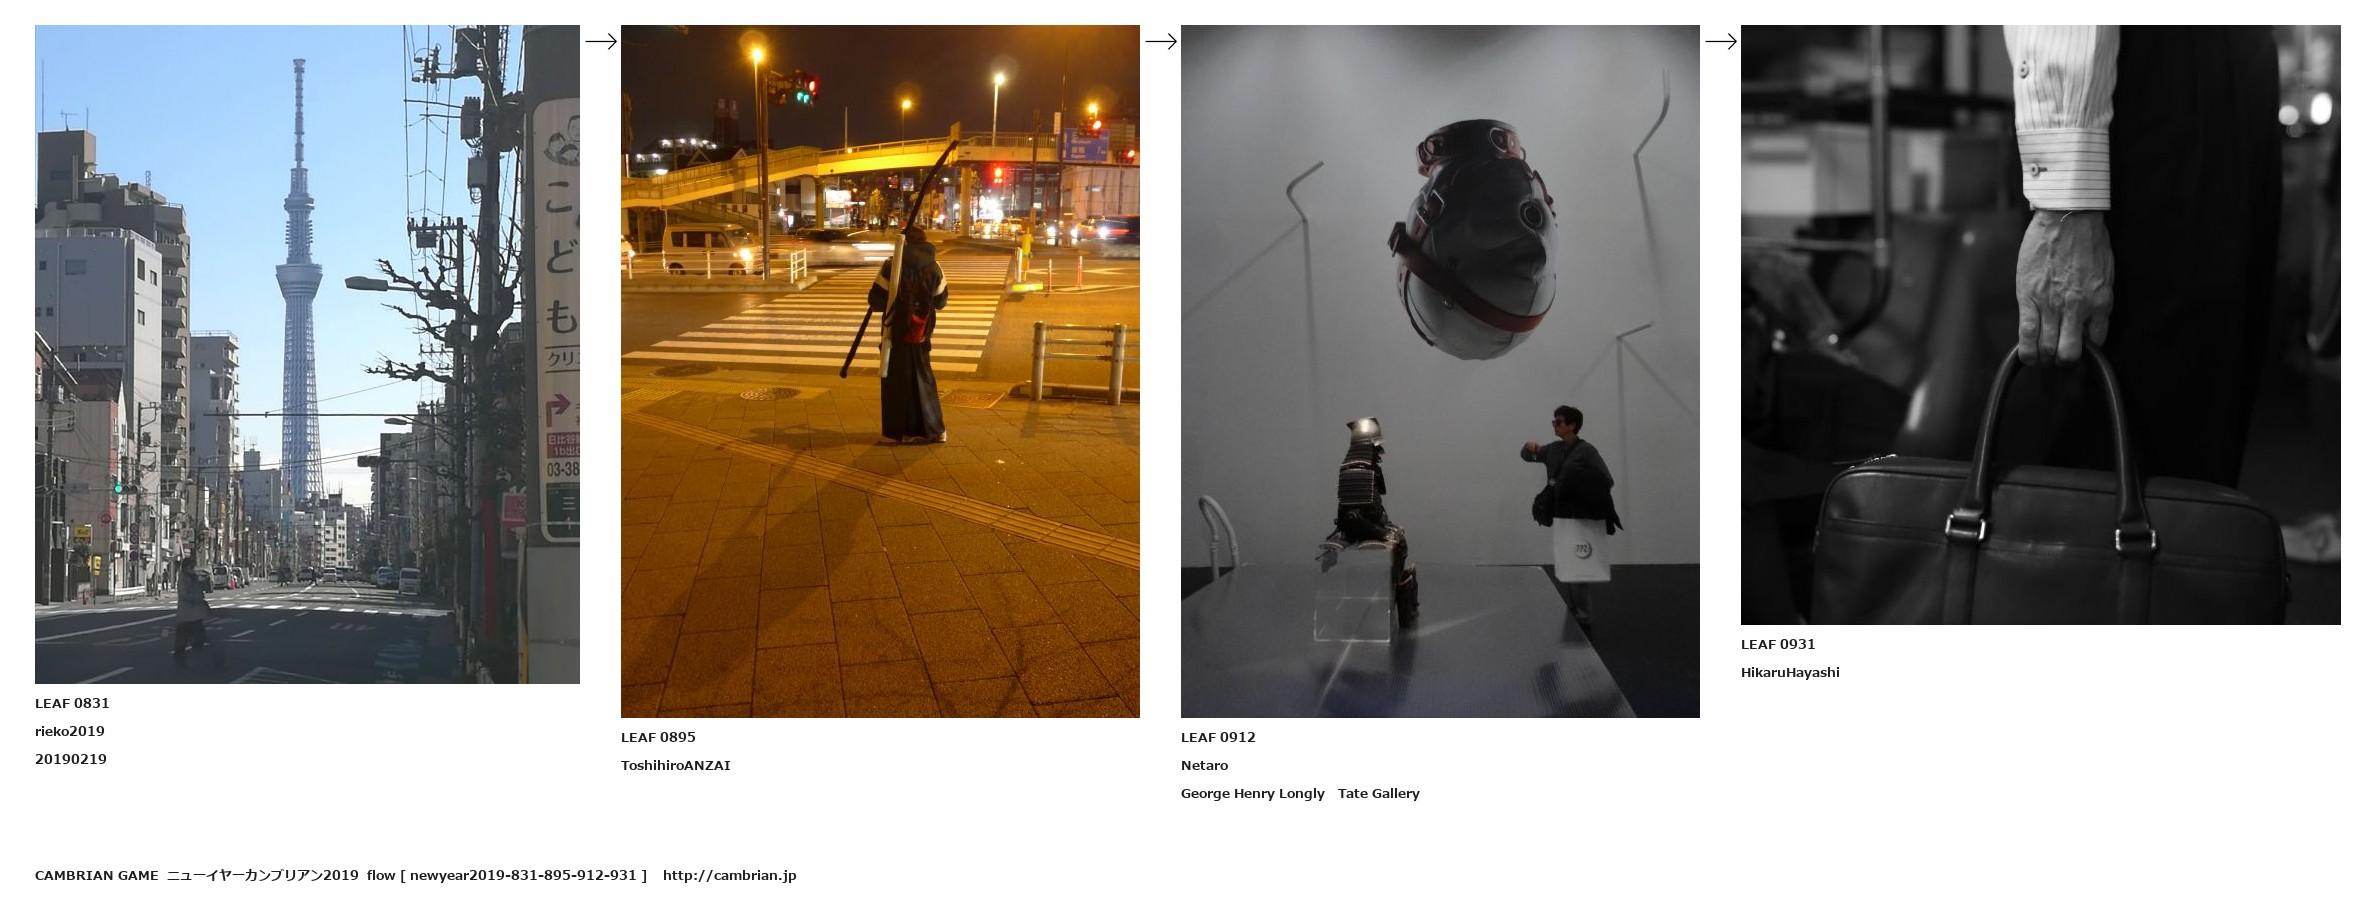Click the arrow before the briefcase photo
Image resolution: width=2376 pixels, height=900 pixels.
click(x=1721, y=42)
